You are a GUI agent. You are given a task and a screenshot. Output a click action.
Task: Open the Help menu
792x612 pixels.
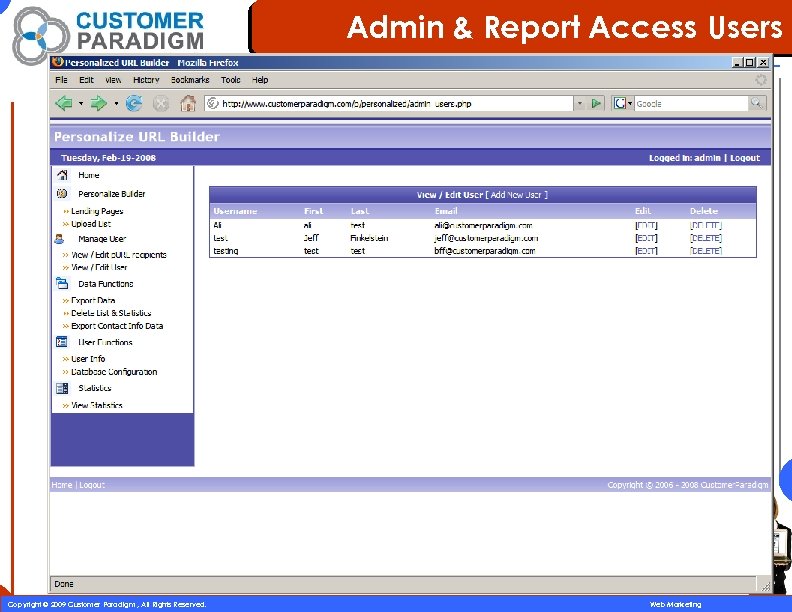point(260,80)
